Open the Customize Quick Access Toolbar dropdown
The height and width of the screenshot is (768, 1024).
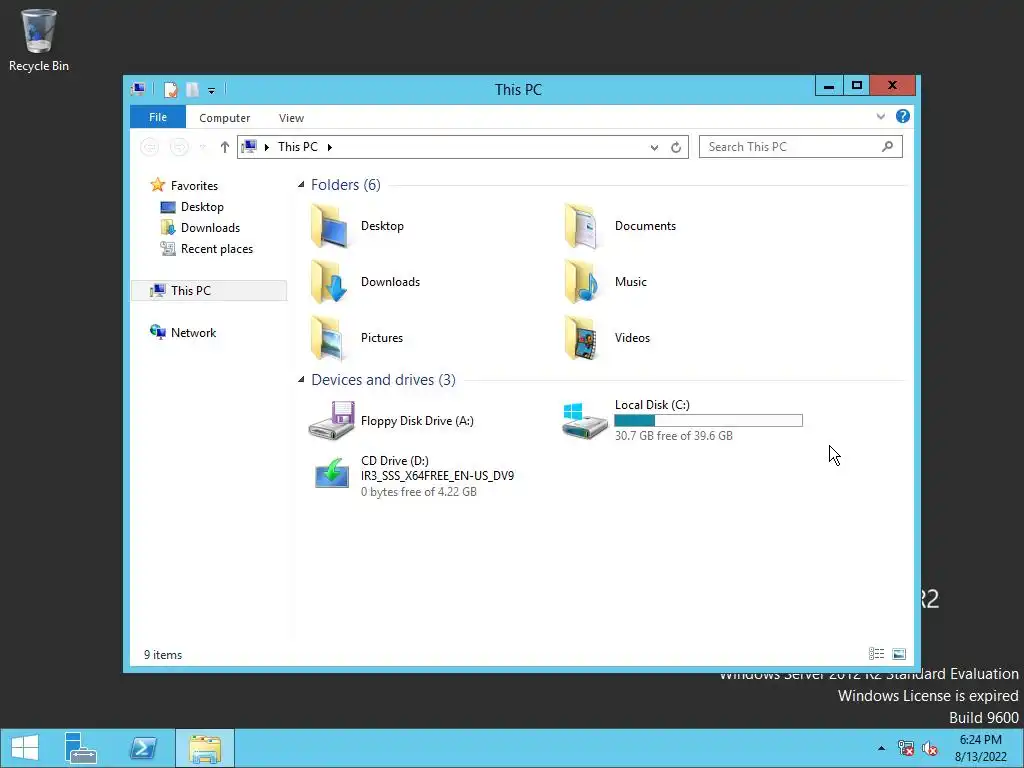pyautogui.click(x=212, y=91)
